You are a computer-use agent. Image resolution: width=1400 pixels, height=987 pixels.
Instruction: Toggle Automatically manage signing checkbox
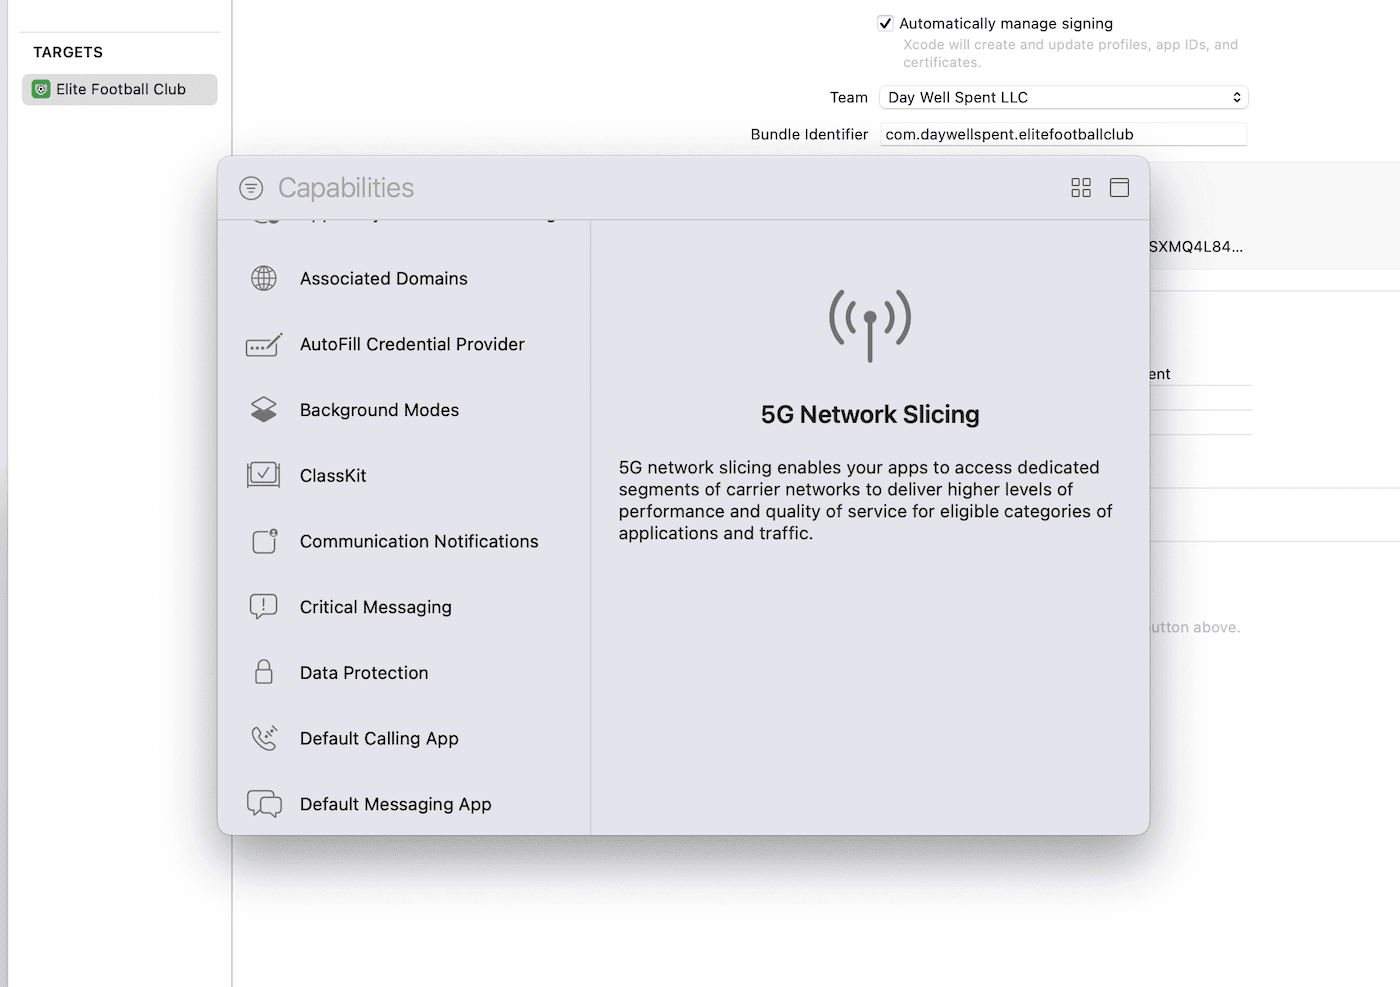pyautogui.click(x=885, y=23)
